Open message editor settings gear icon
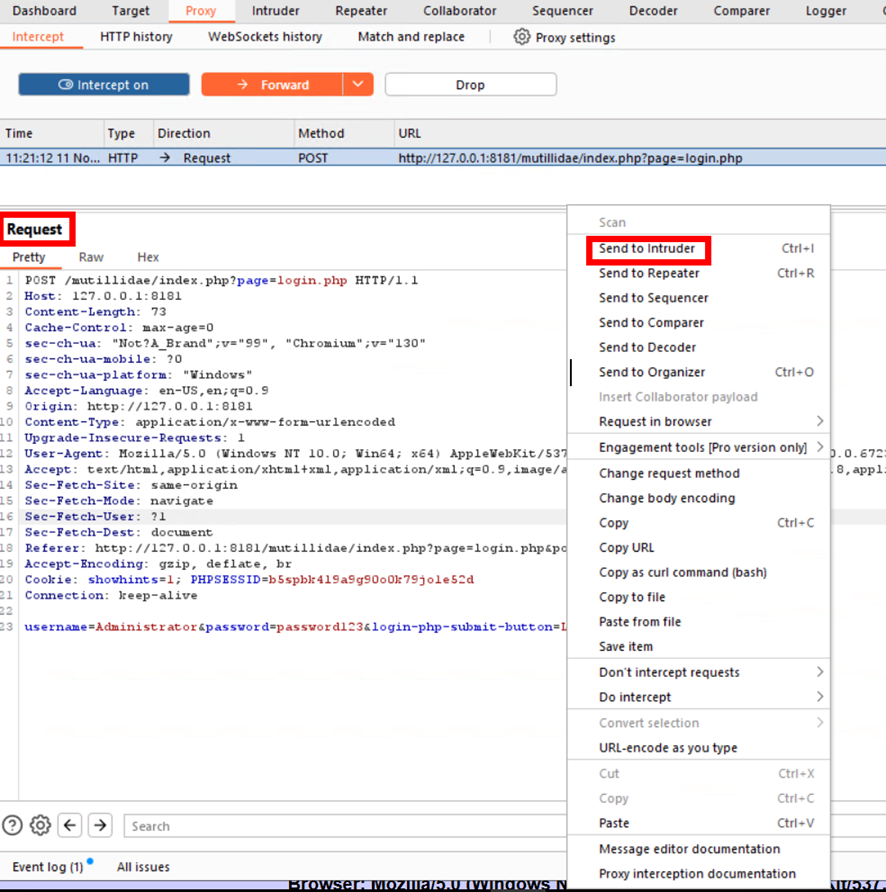886x892 pixels. 40,825
